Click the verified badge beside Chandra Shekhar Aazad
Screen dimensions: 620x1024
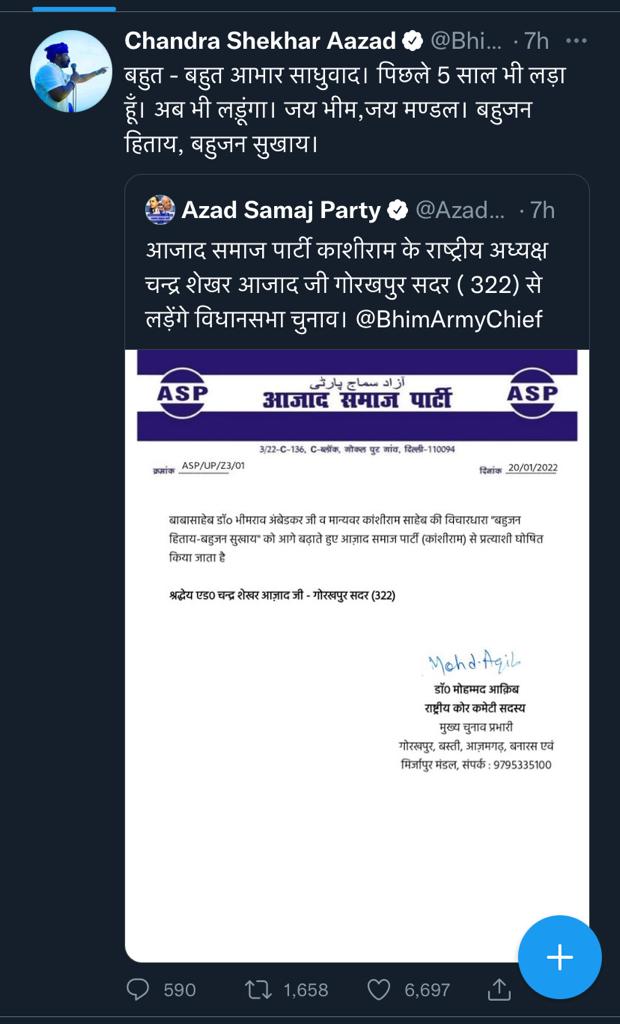click(x=412, y=41)
